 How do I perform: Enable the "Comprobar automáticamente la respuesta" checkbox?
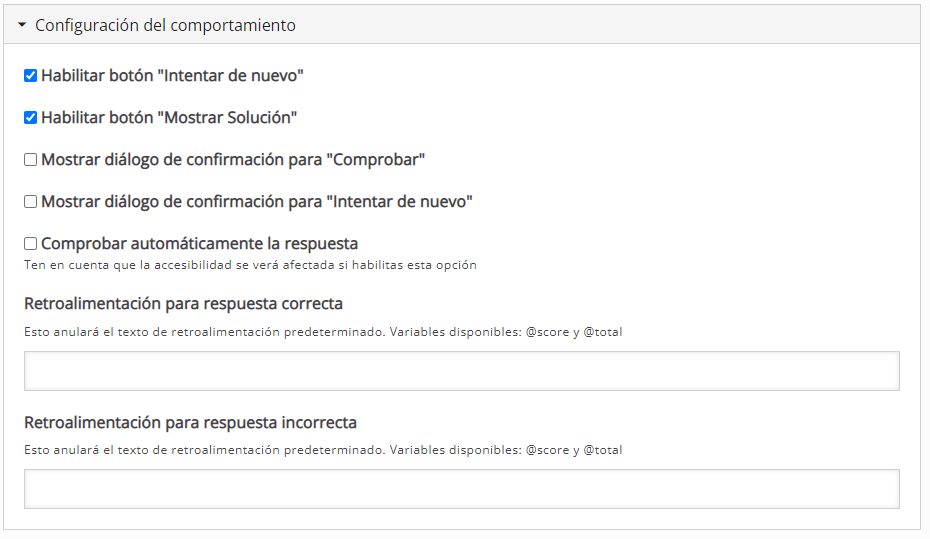[x=31, y=244]
